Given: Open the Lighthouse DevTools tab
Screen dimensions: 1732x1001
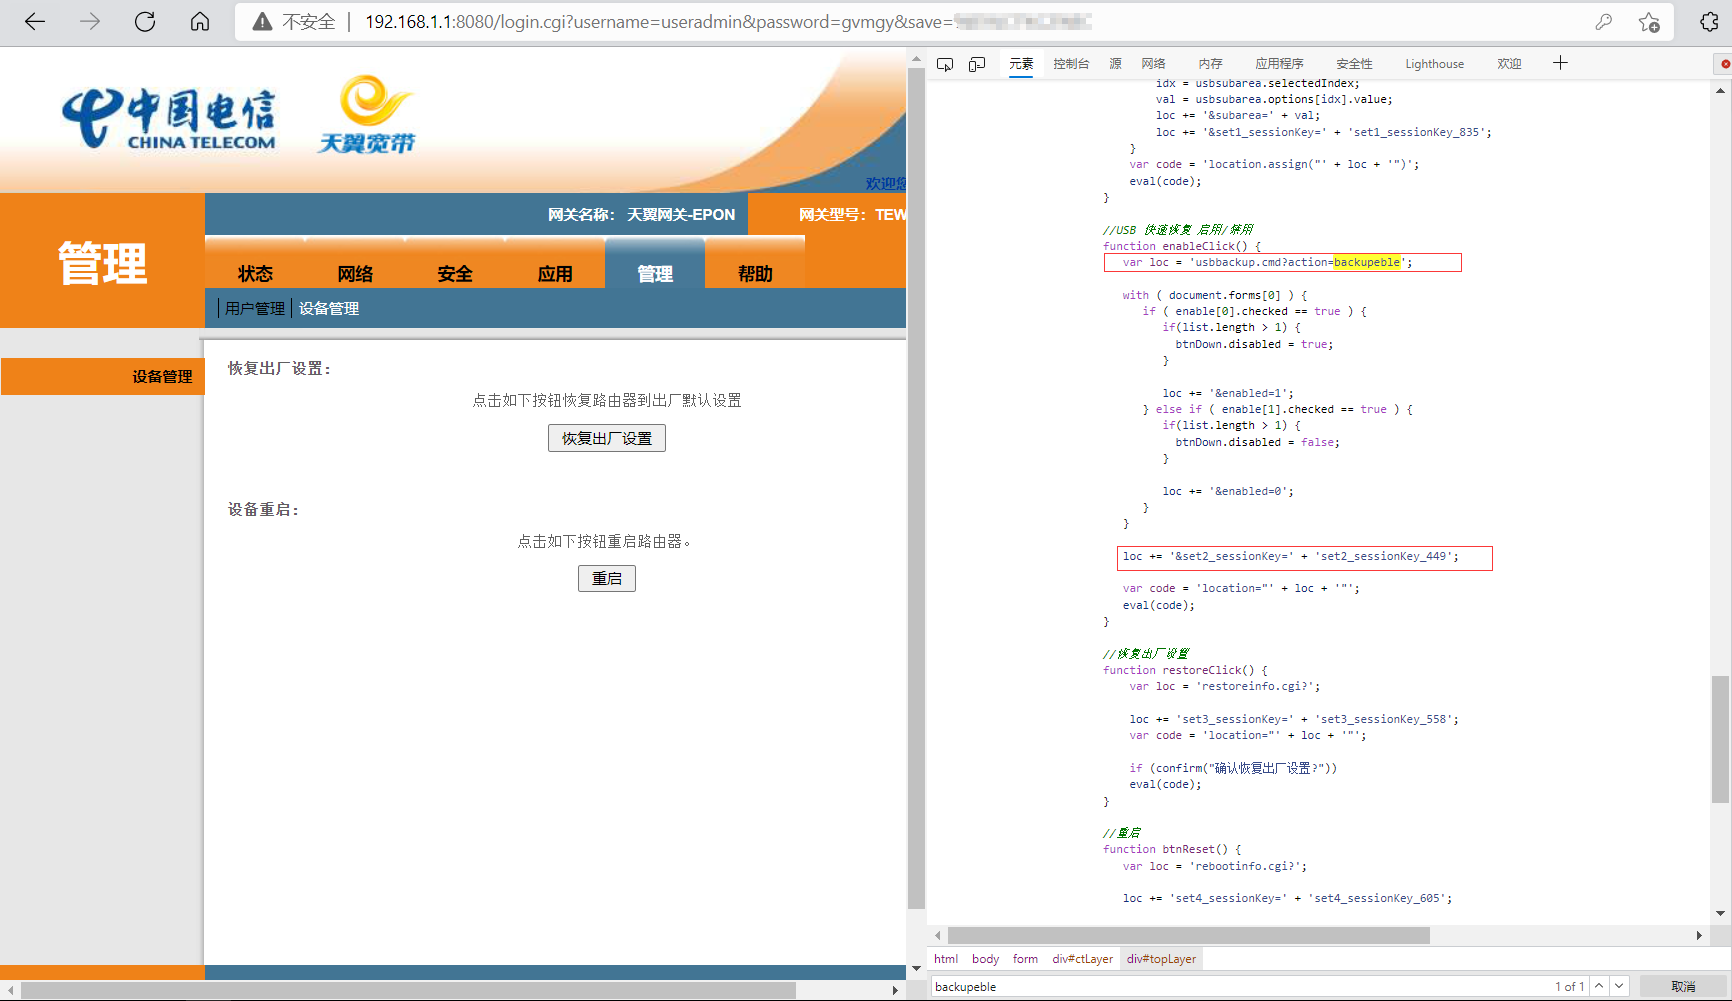Looking at the screenshot, I should pyautogui.click(x=1434, y=64).
